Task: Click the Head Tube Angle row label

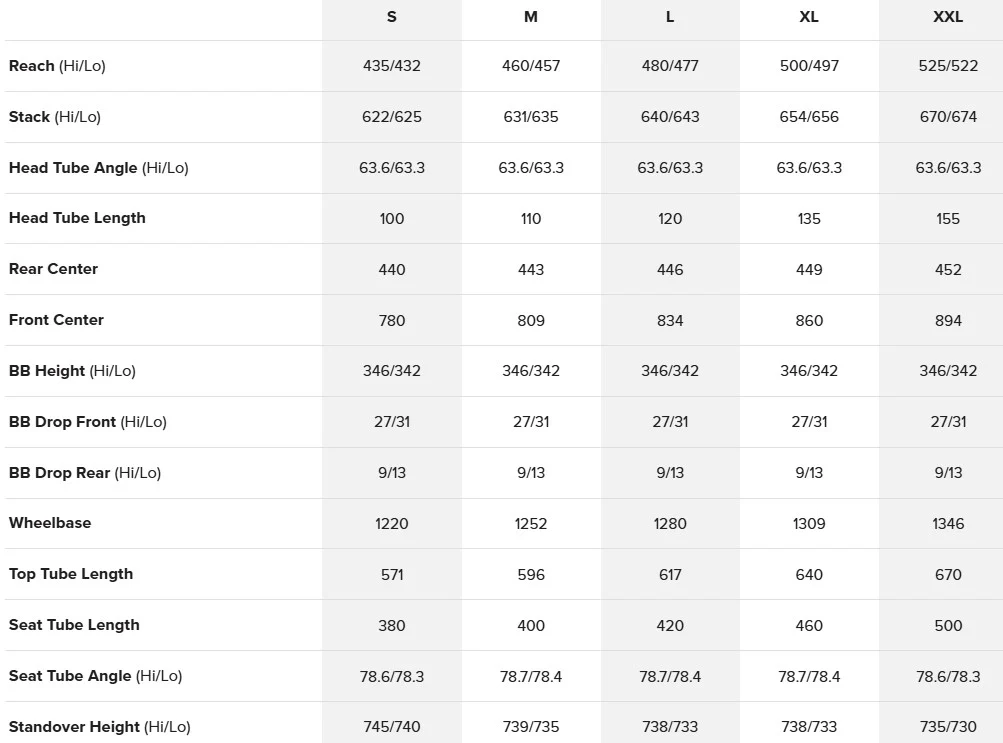Action: click(99, 168)
